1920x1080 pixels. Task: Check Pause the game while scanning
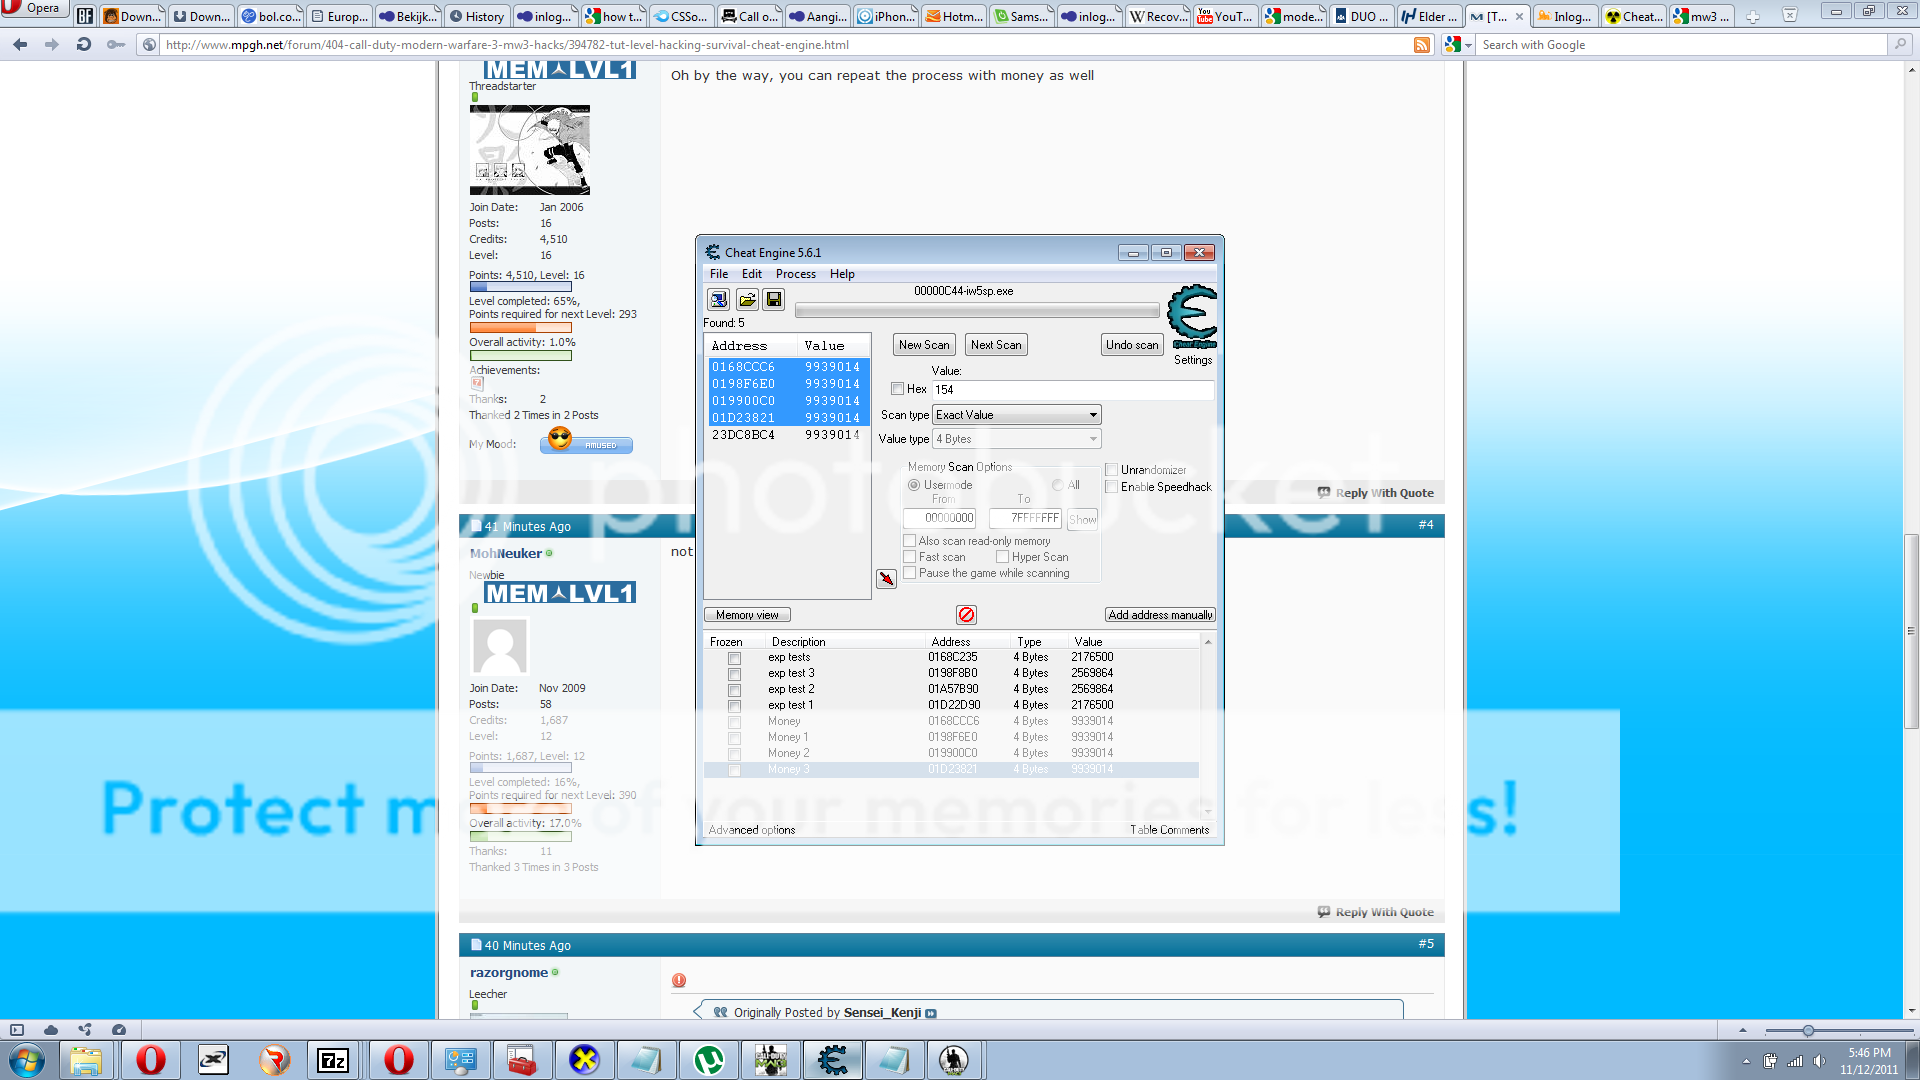point(909,573)
